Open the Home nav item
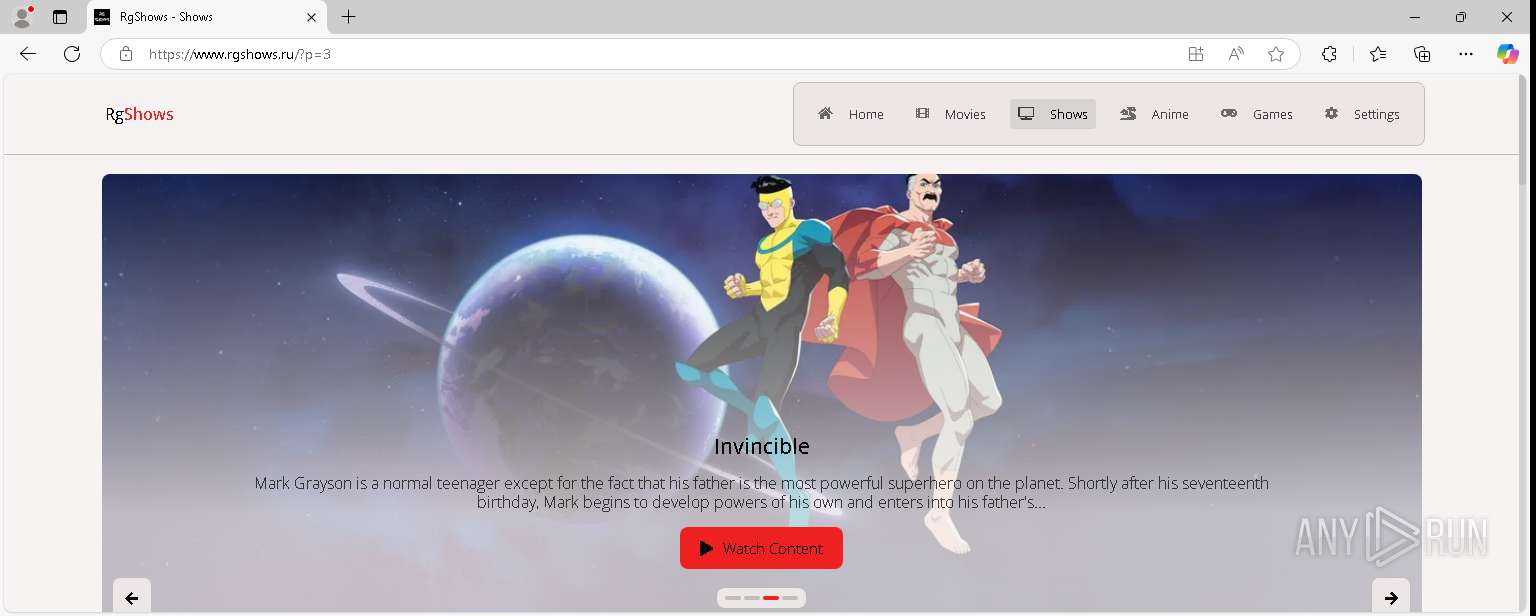This screenshot has height=616, width=1536. [851, 114]
